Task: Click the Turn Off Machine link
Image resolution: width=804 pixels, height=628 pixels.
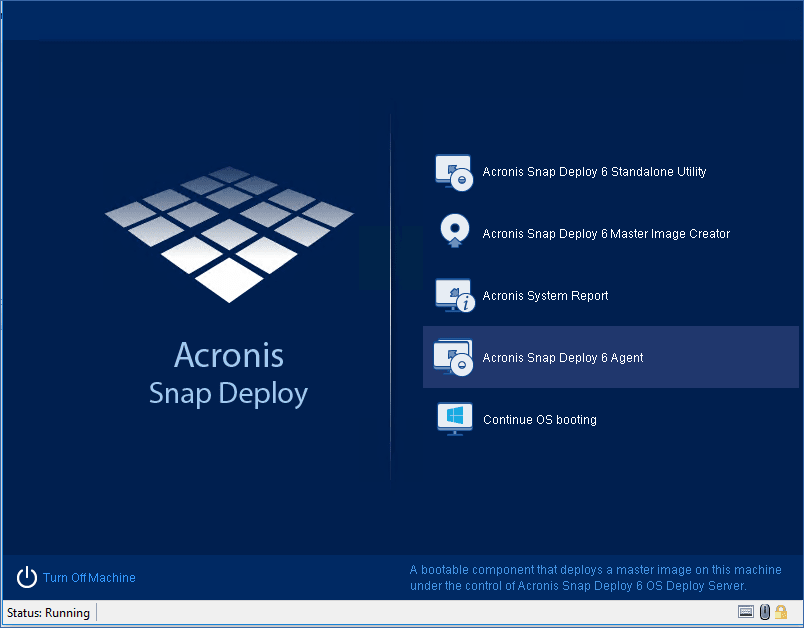Action: click(x=89, y=578)
